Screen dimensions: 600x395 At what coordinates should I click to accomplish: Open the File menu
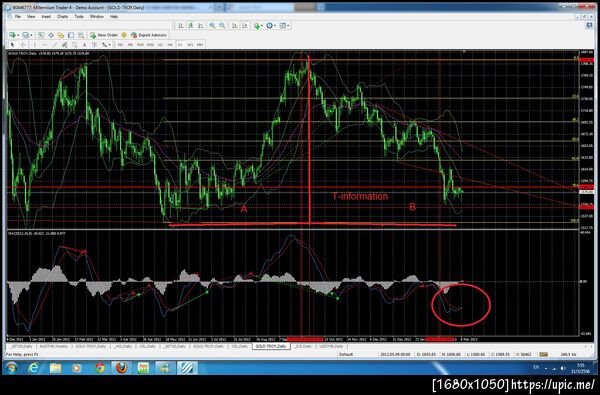pyautogui.click(x=18, y=17)
